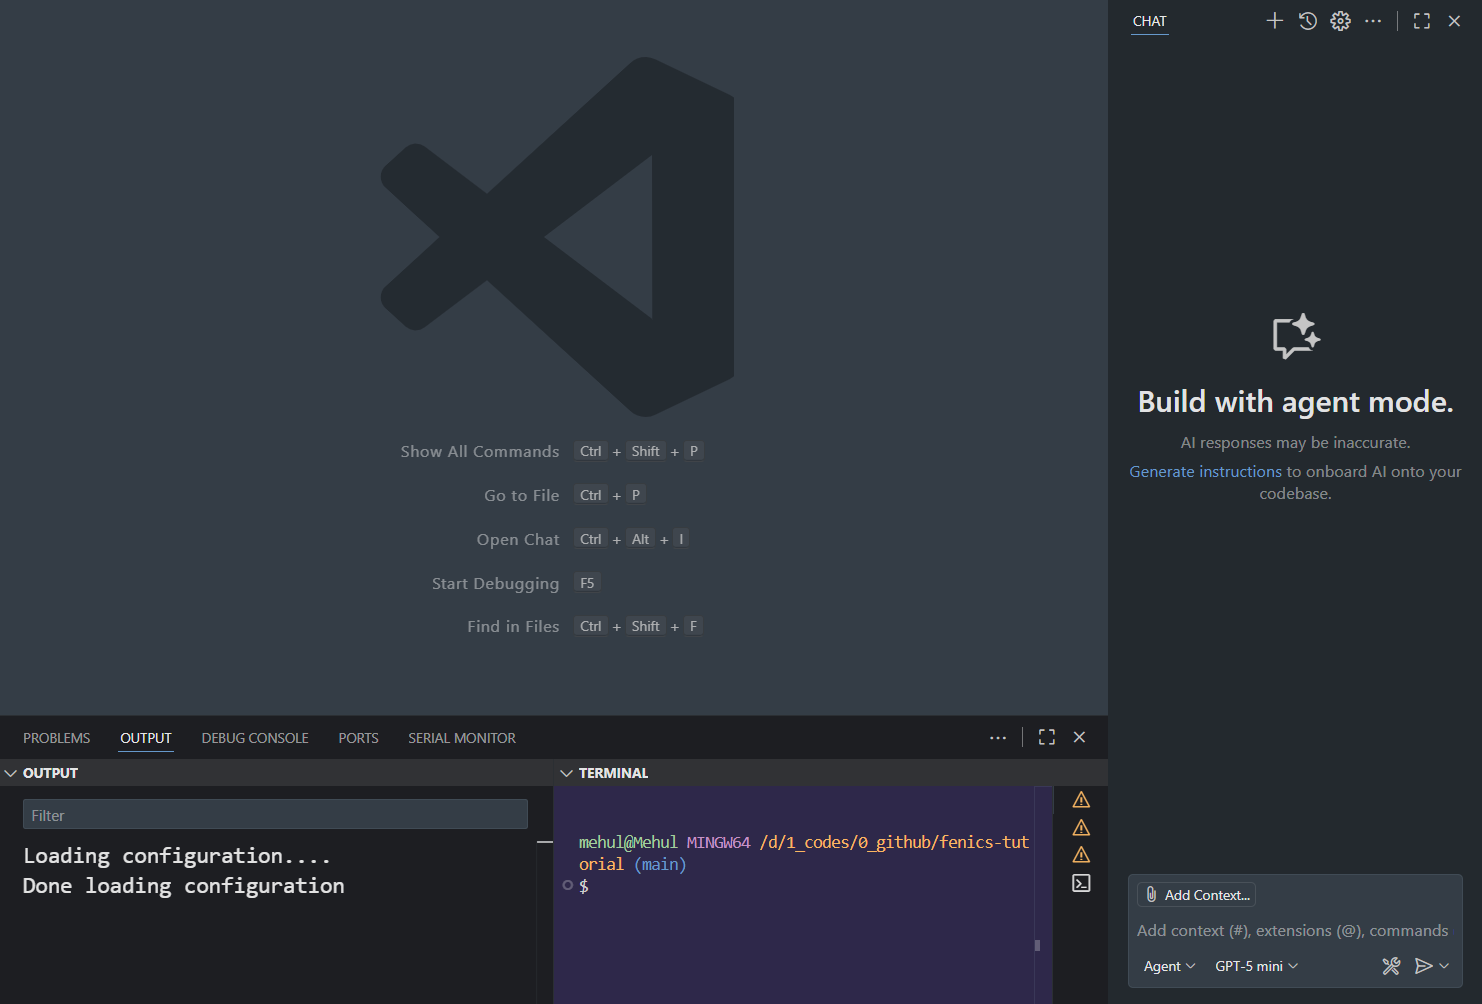Click 'Done loading configuration' output text

tap(184, 886)
